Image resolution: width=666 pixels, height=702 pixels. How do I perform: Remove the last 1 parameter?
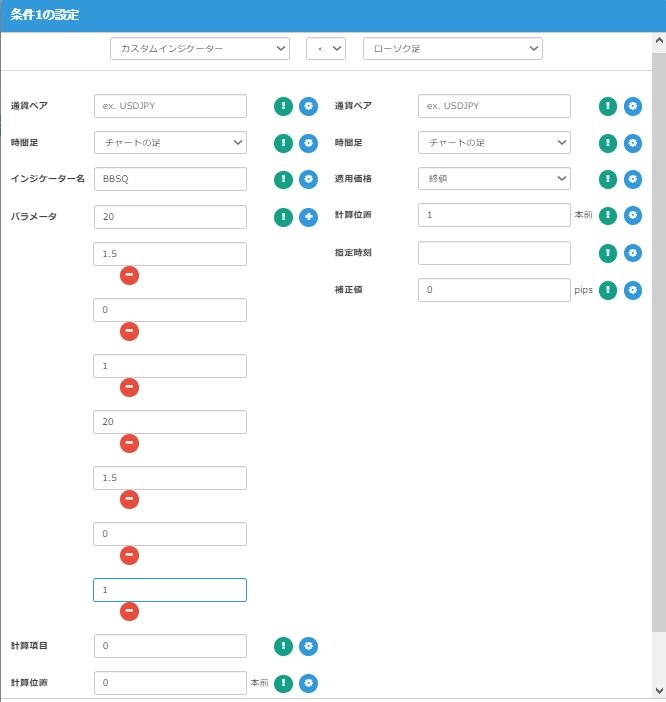129,611
